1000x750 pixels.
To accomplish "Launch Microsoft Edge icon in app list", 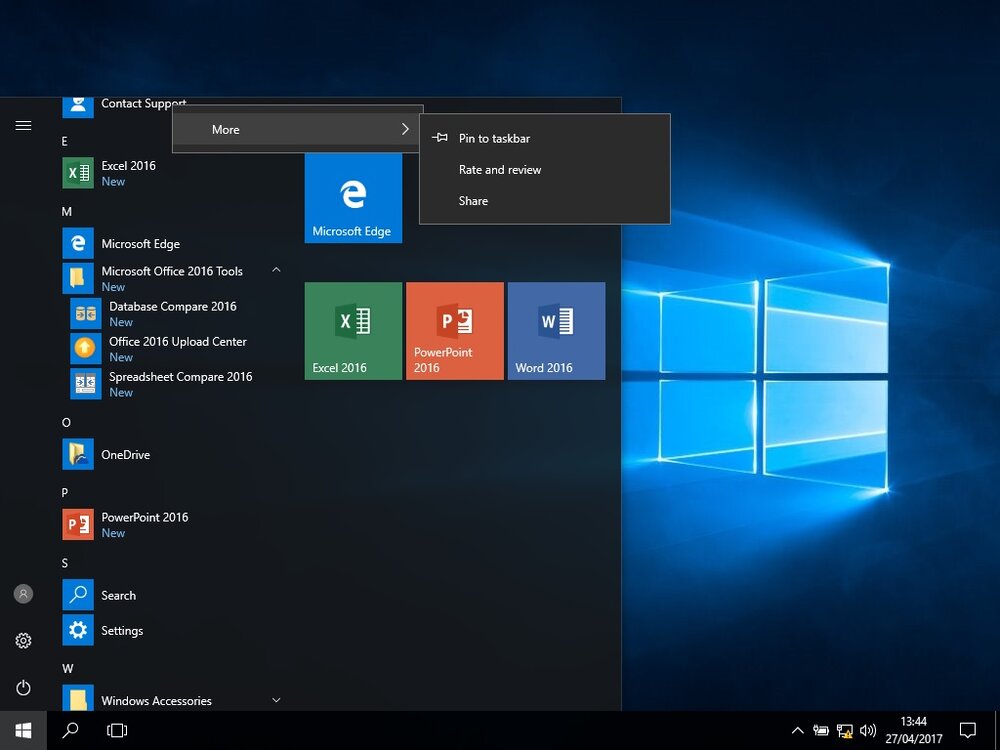I will pyautogui.click(x=78, y=243).
